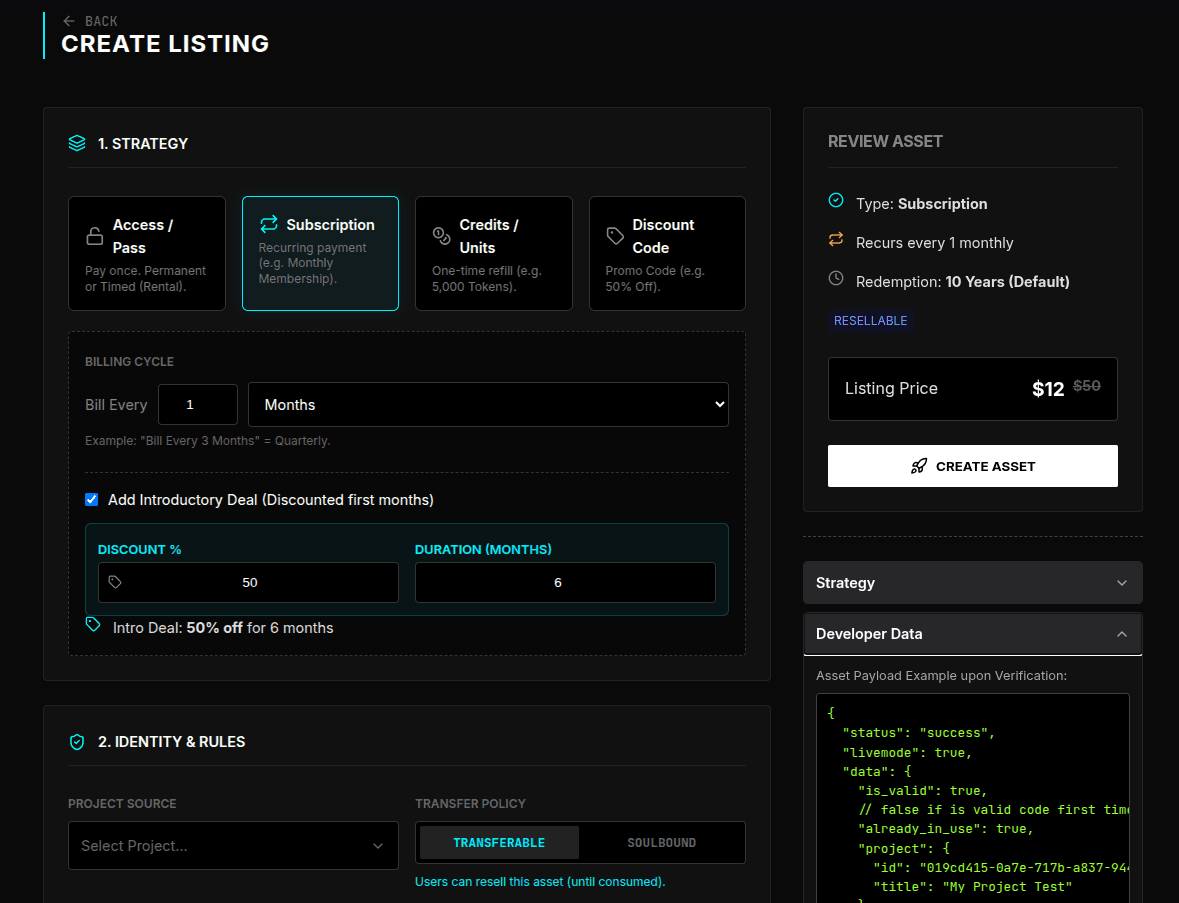Click the $12 listing price value

[1047, 389]
